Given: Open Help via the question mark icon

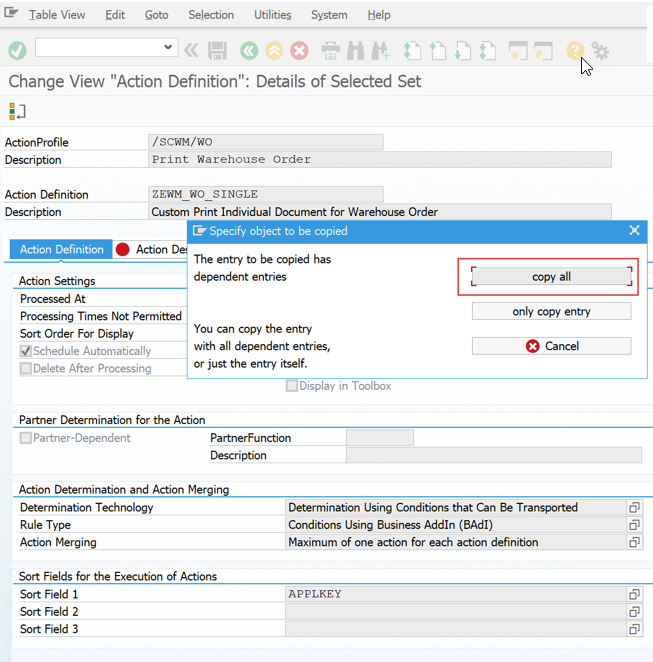Looking at the screenshot, I should point(574,51).
